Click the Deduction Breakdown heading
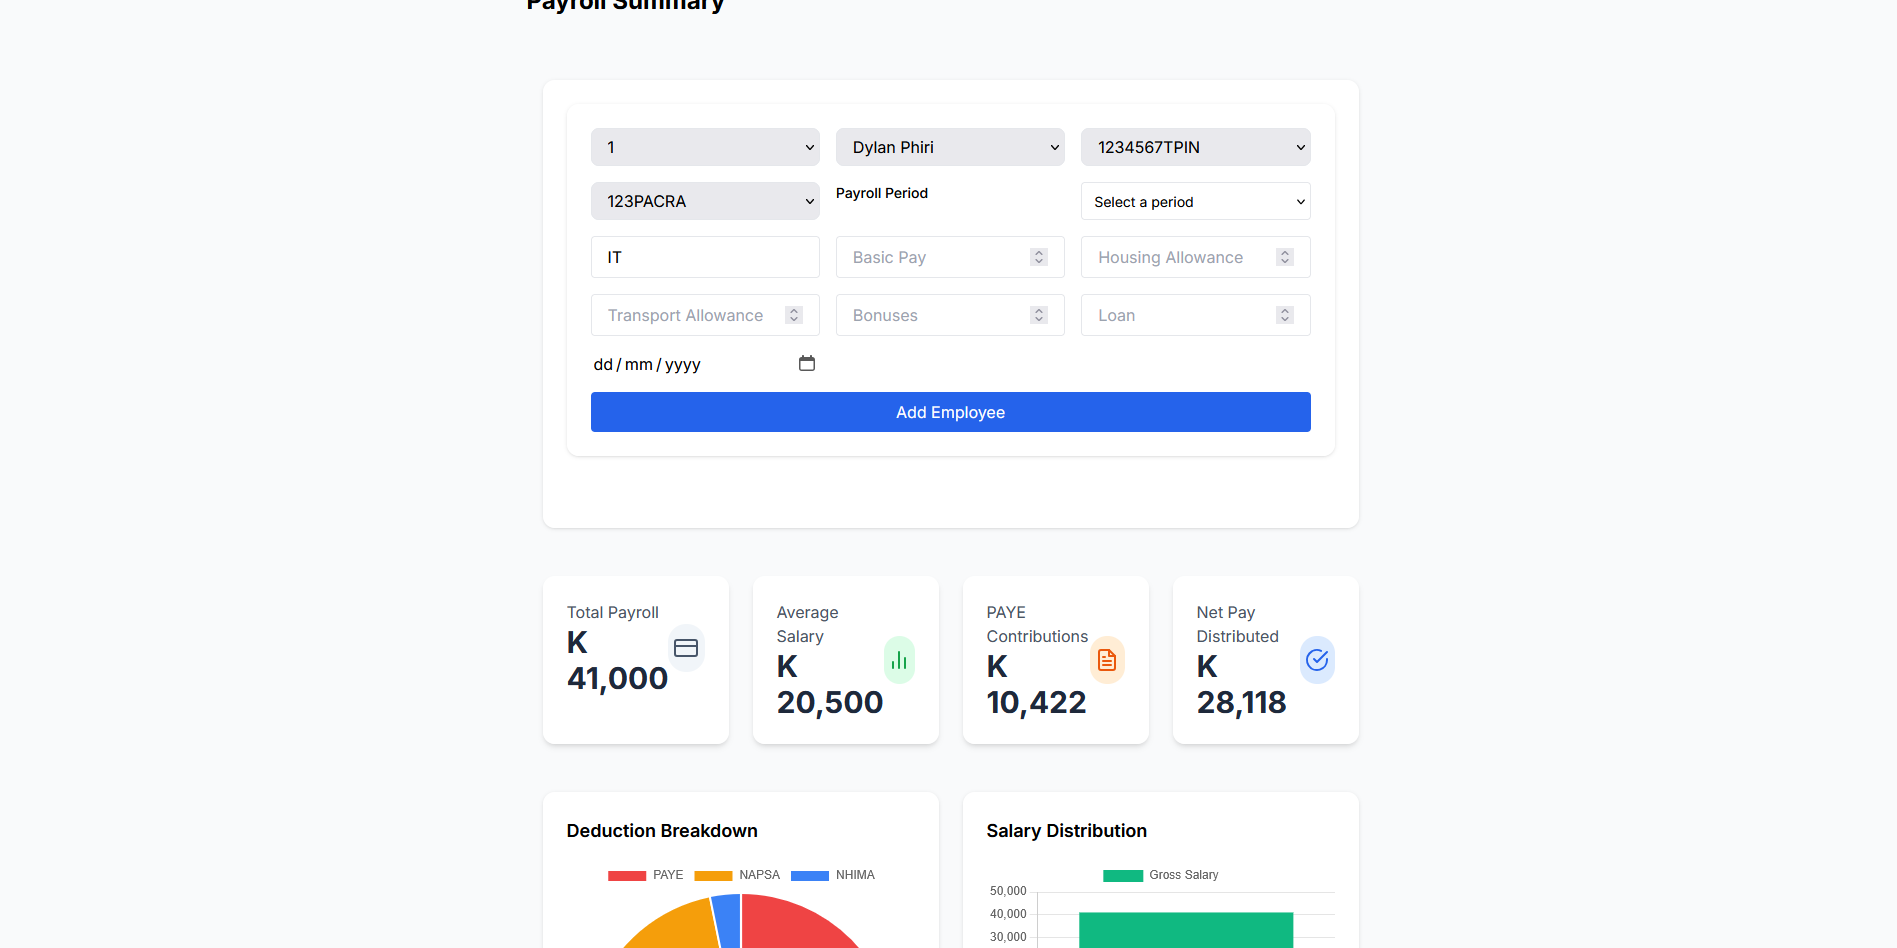This screenshot has height=948, width=1897. coord(662,831)
